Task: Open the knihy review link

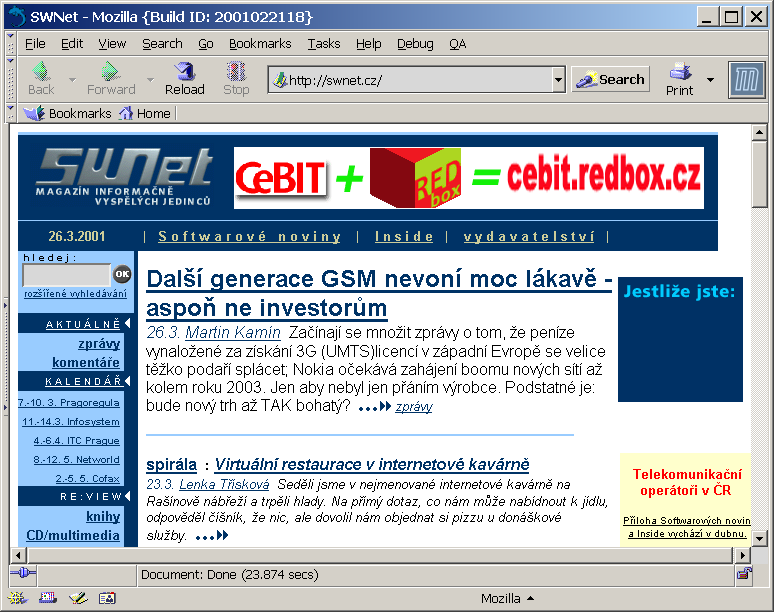Action: (x=103, y=517)
